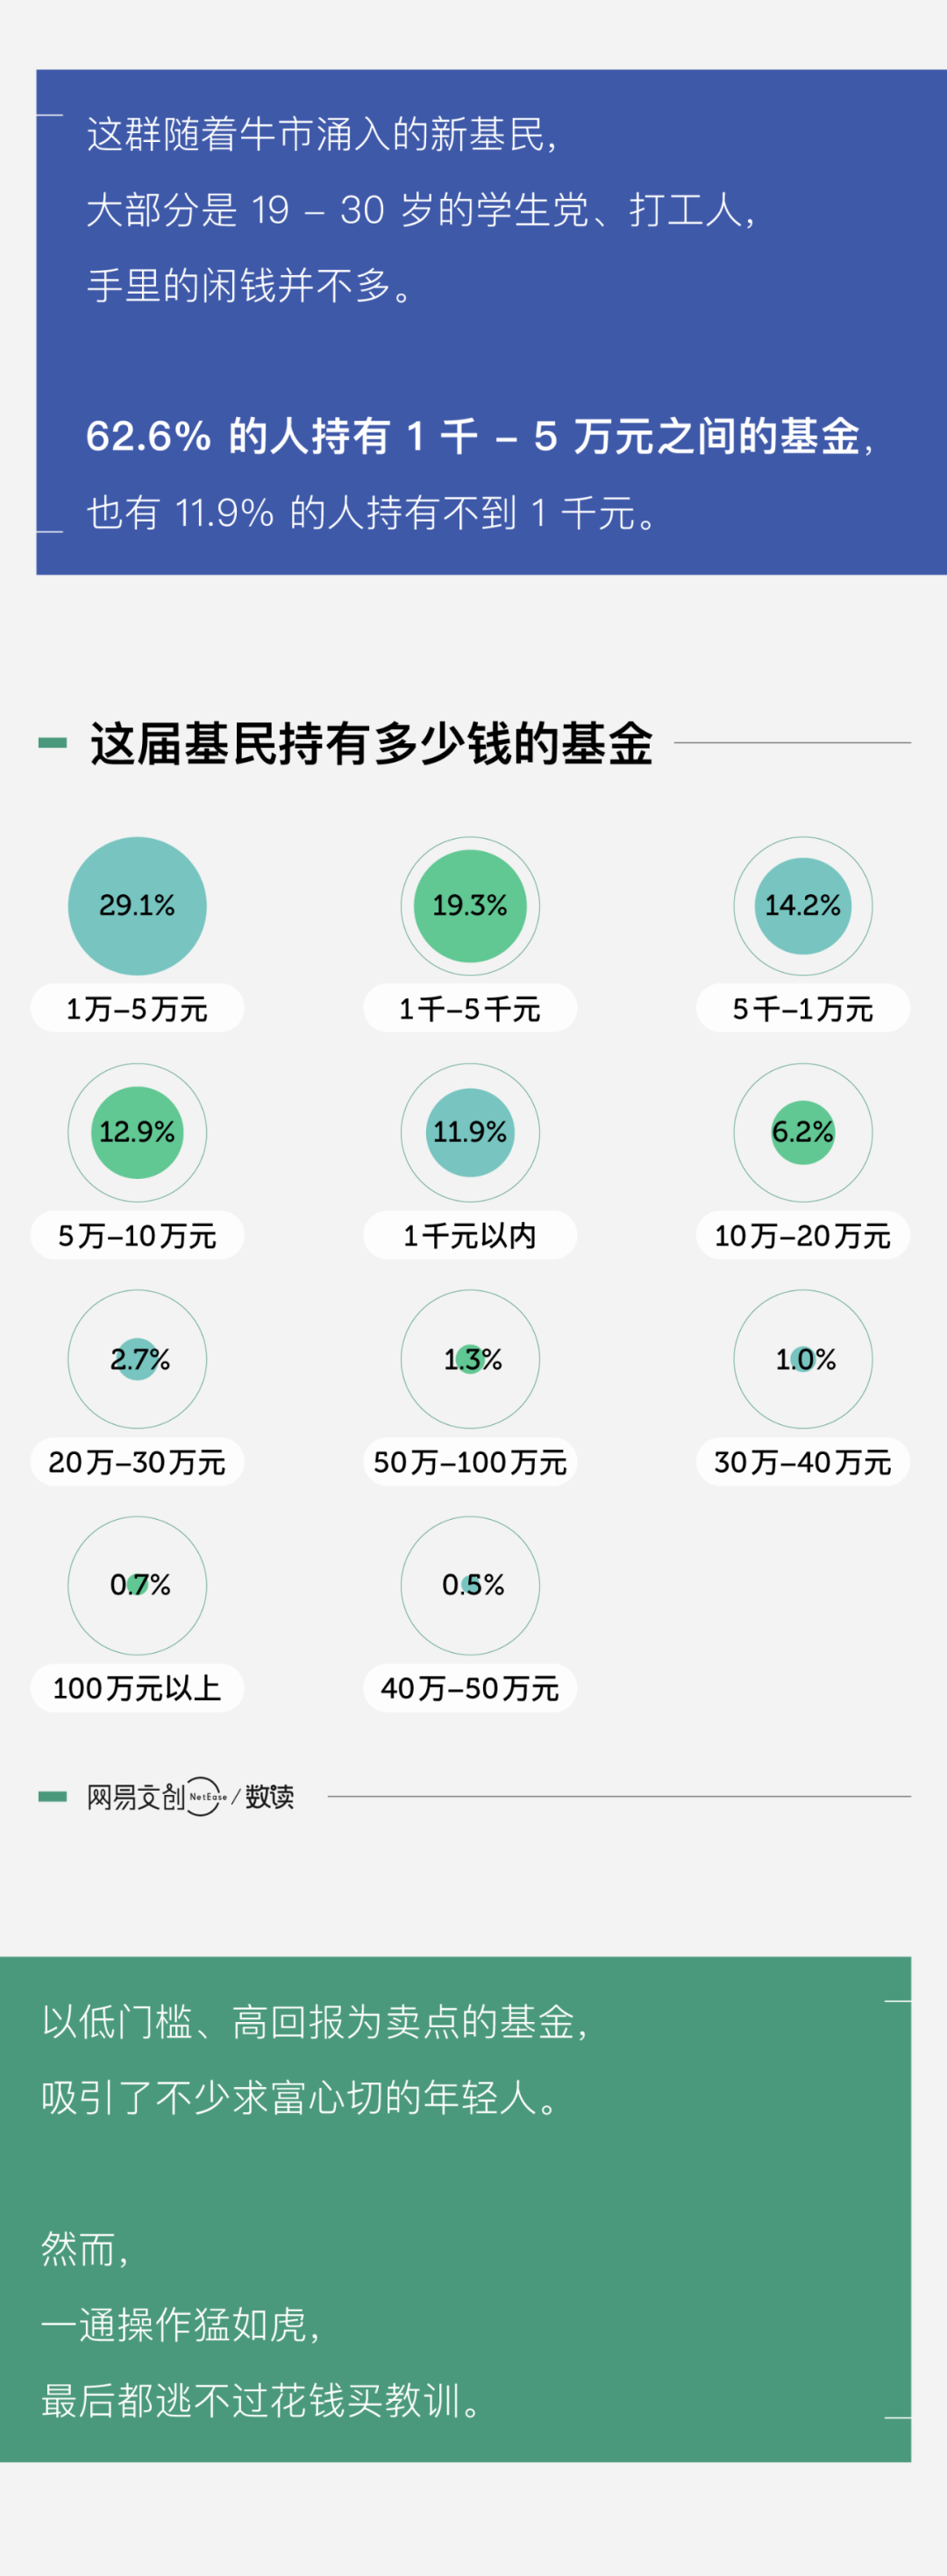
Task: Click the 网易文创 brand text
Action: (x=135, y=1797)
